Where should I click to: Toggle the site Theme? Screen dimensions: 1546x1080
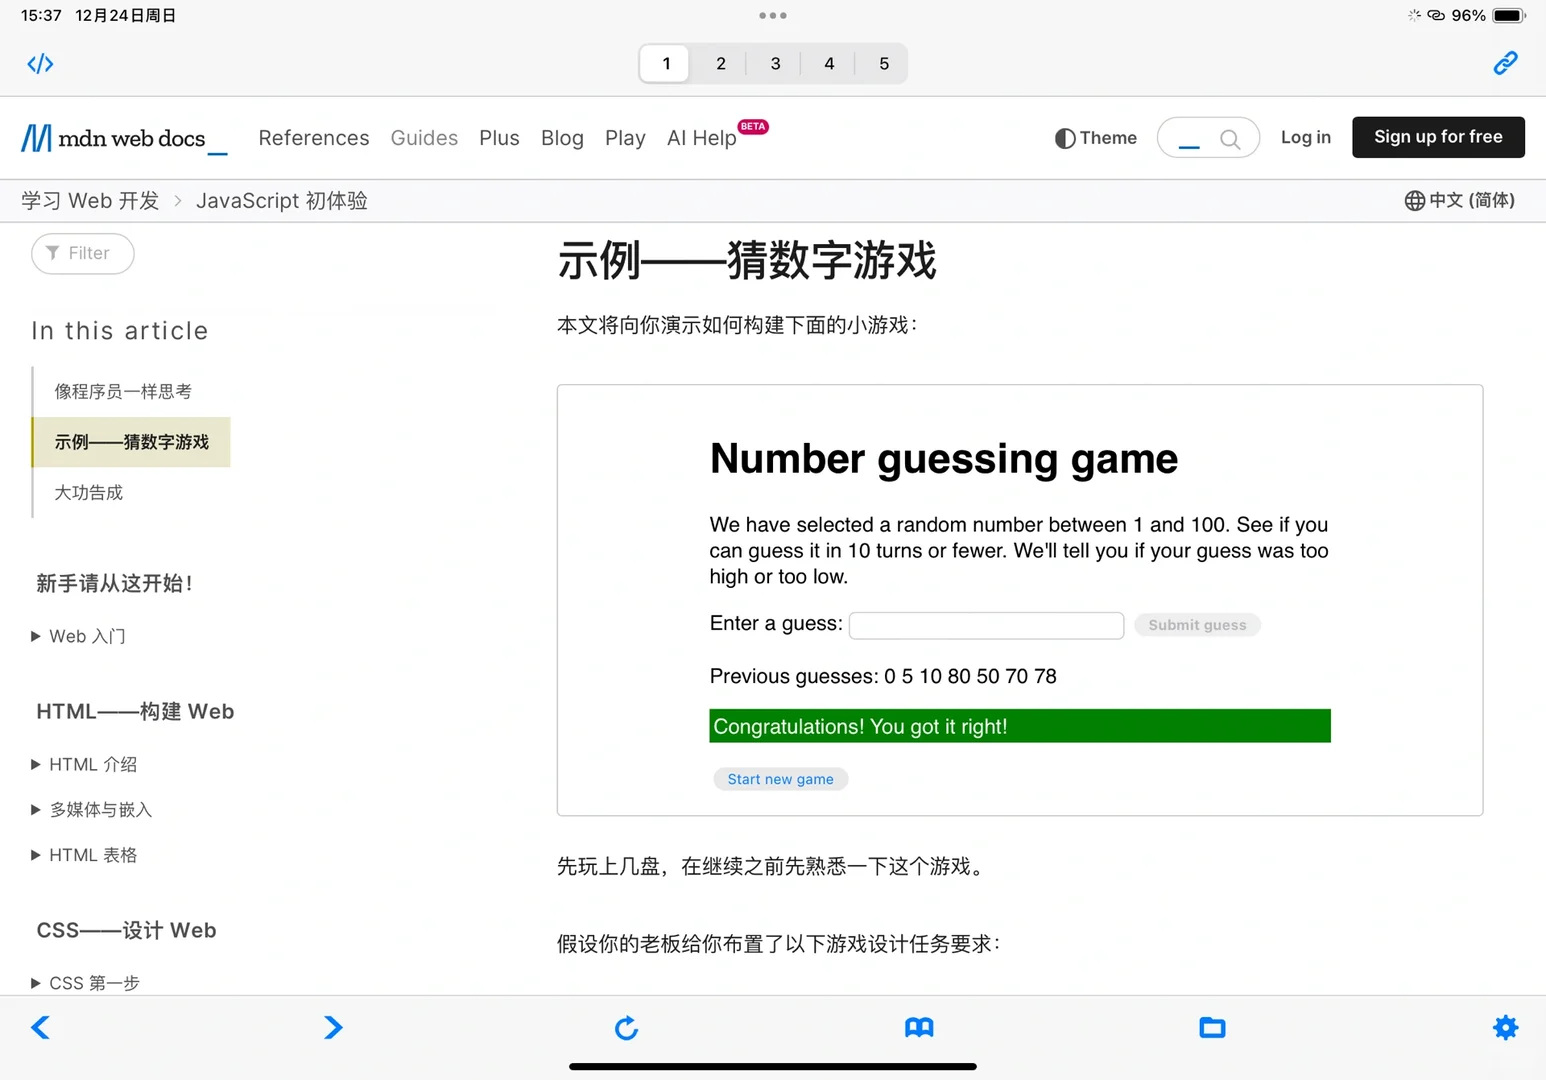pyautogui.click(x=1095, y=138)
